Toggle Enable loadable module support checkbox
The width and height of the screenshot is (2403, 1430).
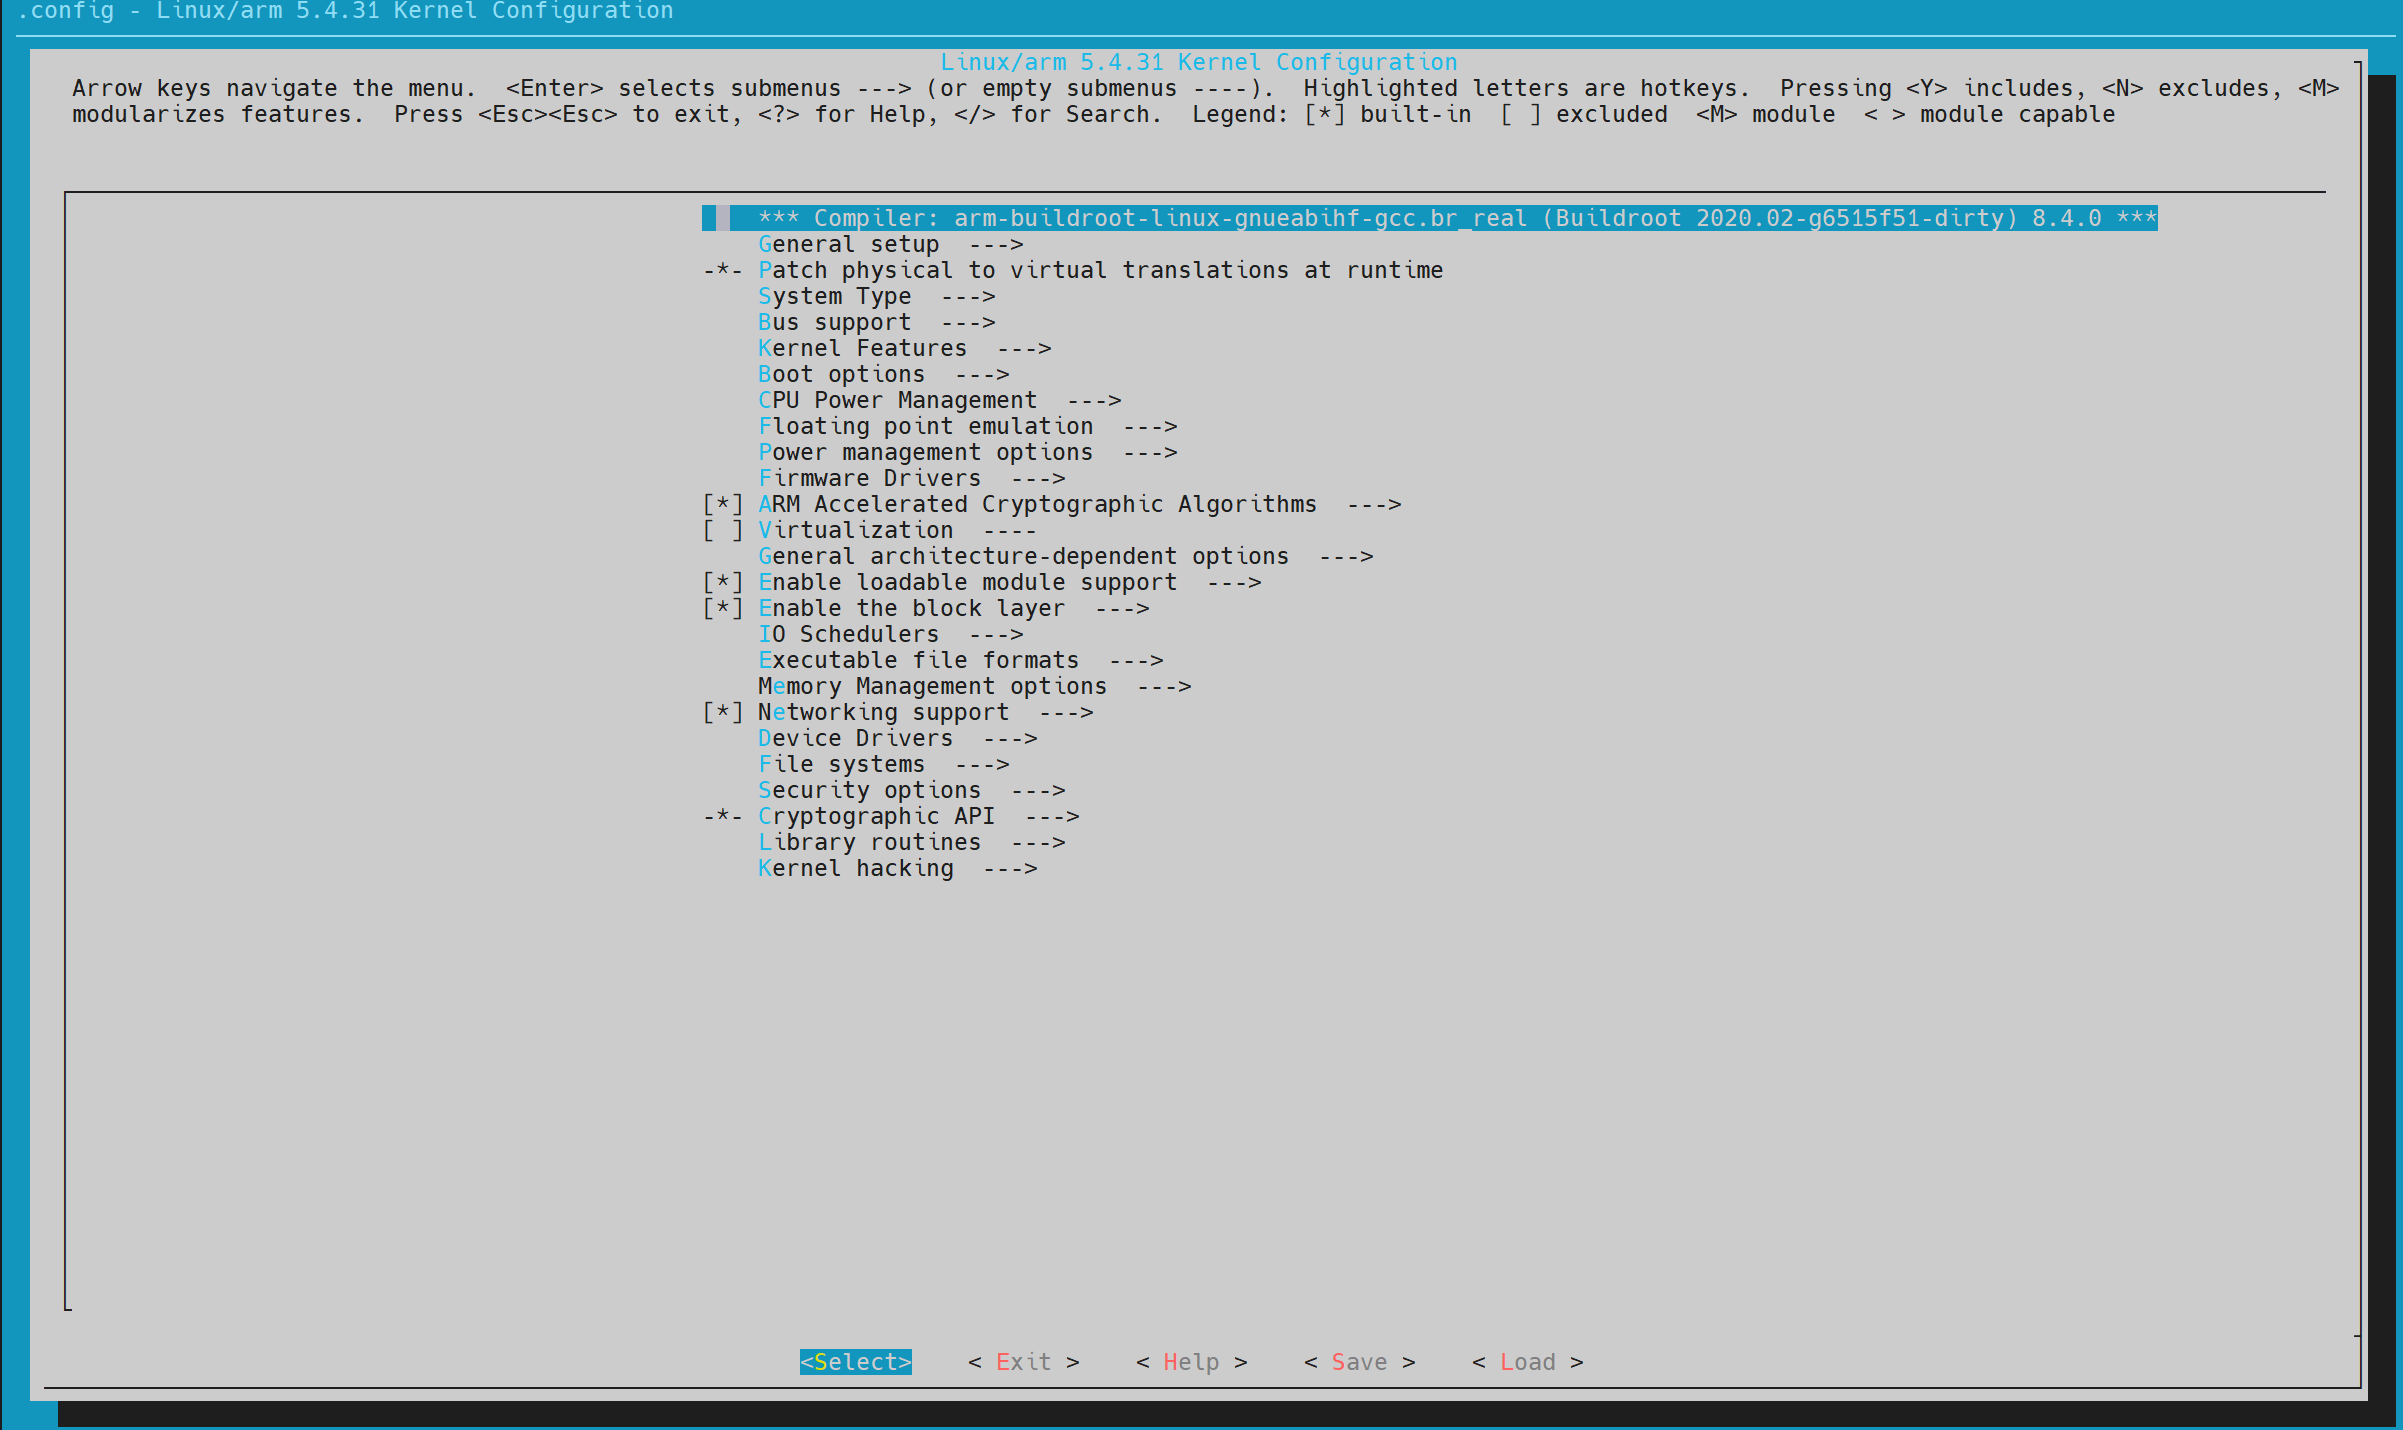point(722,583)
